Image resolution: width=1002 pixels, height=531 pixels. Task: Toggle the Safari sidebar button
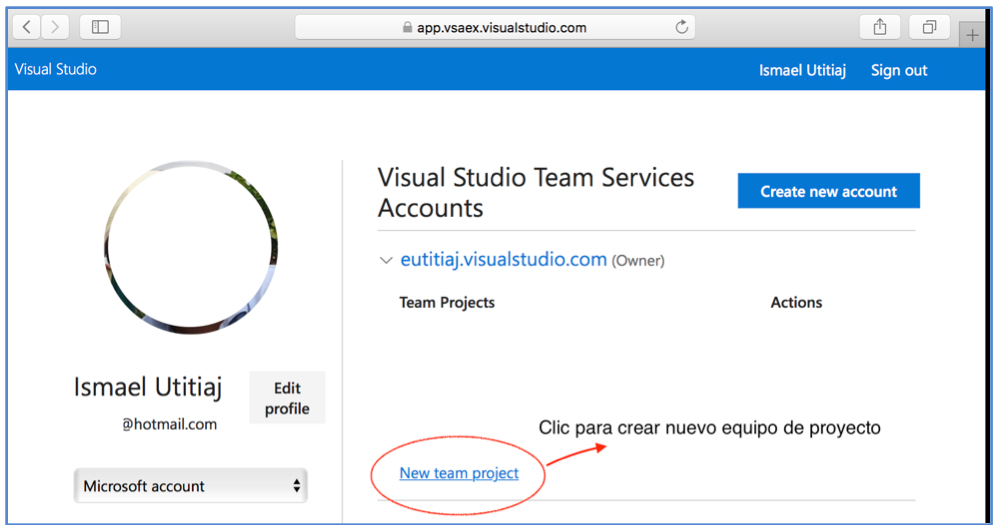coord(100,27)
